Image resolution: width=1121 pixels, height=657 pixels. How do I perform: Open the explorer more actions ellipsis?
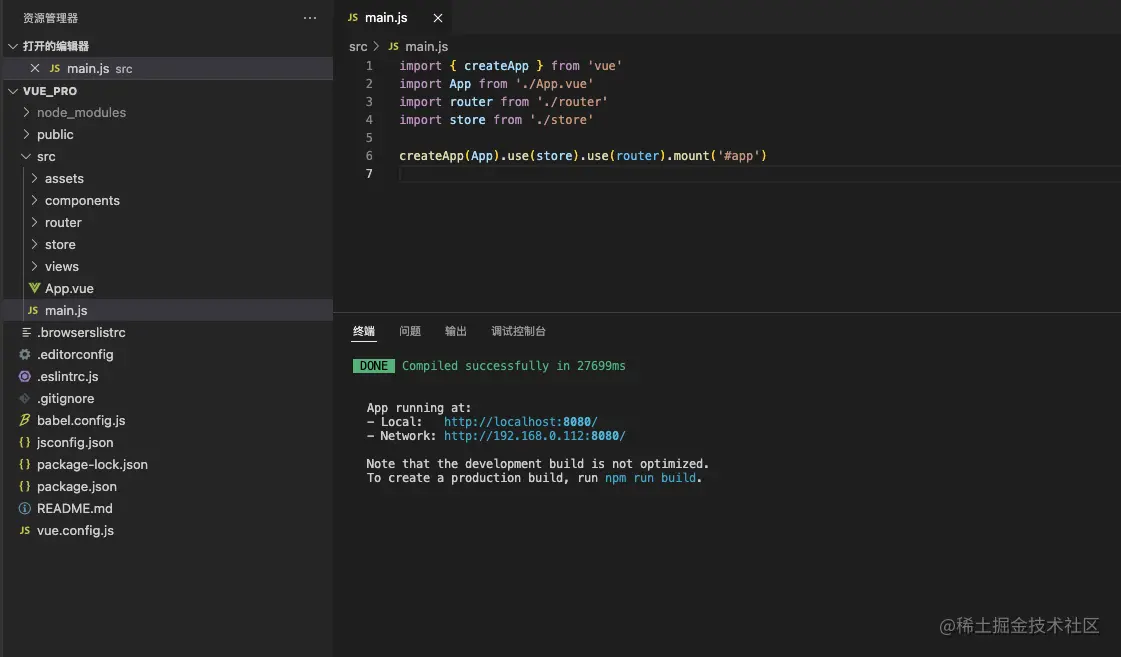click(310, 18)
